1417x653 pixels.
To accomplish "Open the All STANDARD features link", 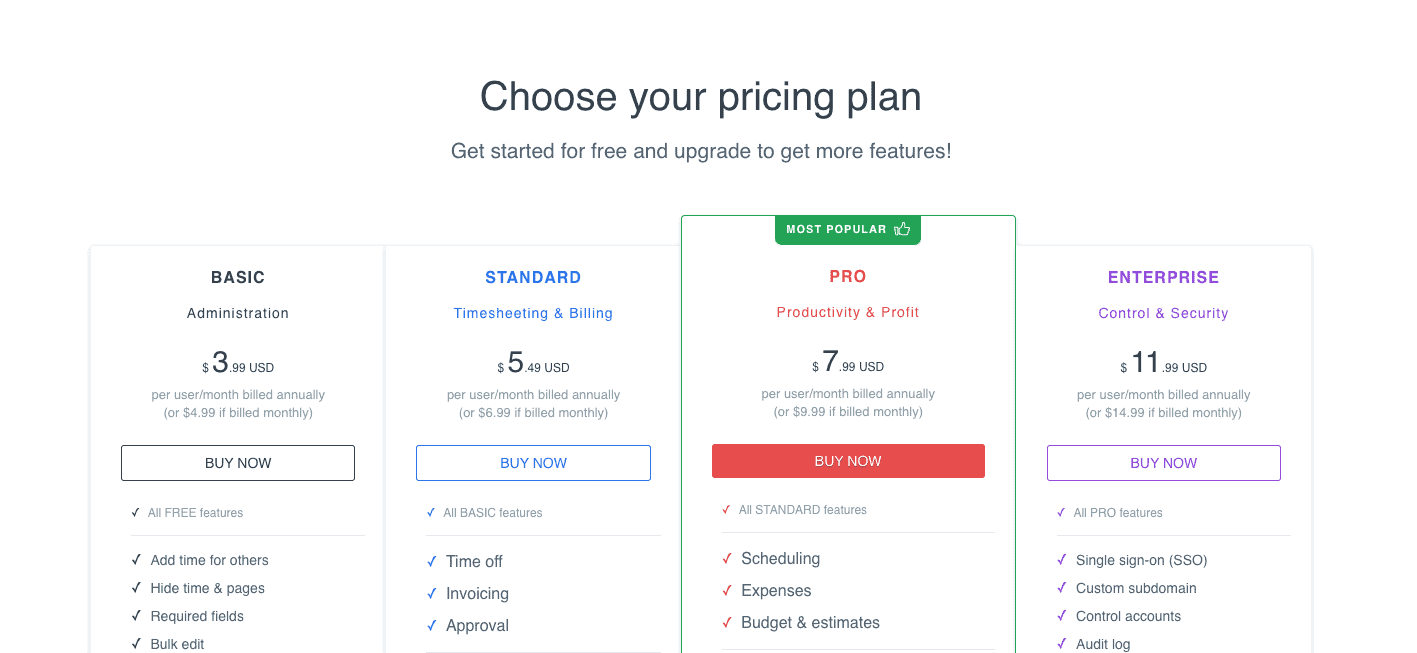I will click(802, 510).
